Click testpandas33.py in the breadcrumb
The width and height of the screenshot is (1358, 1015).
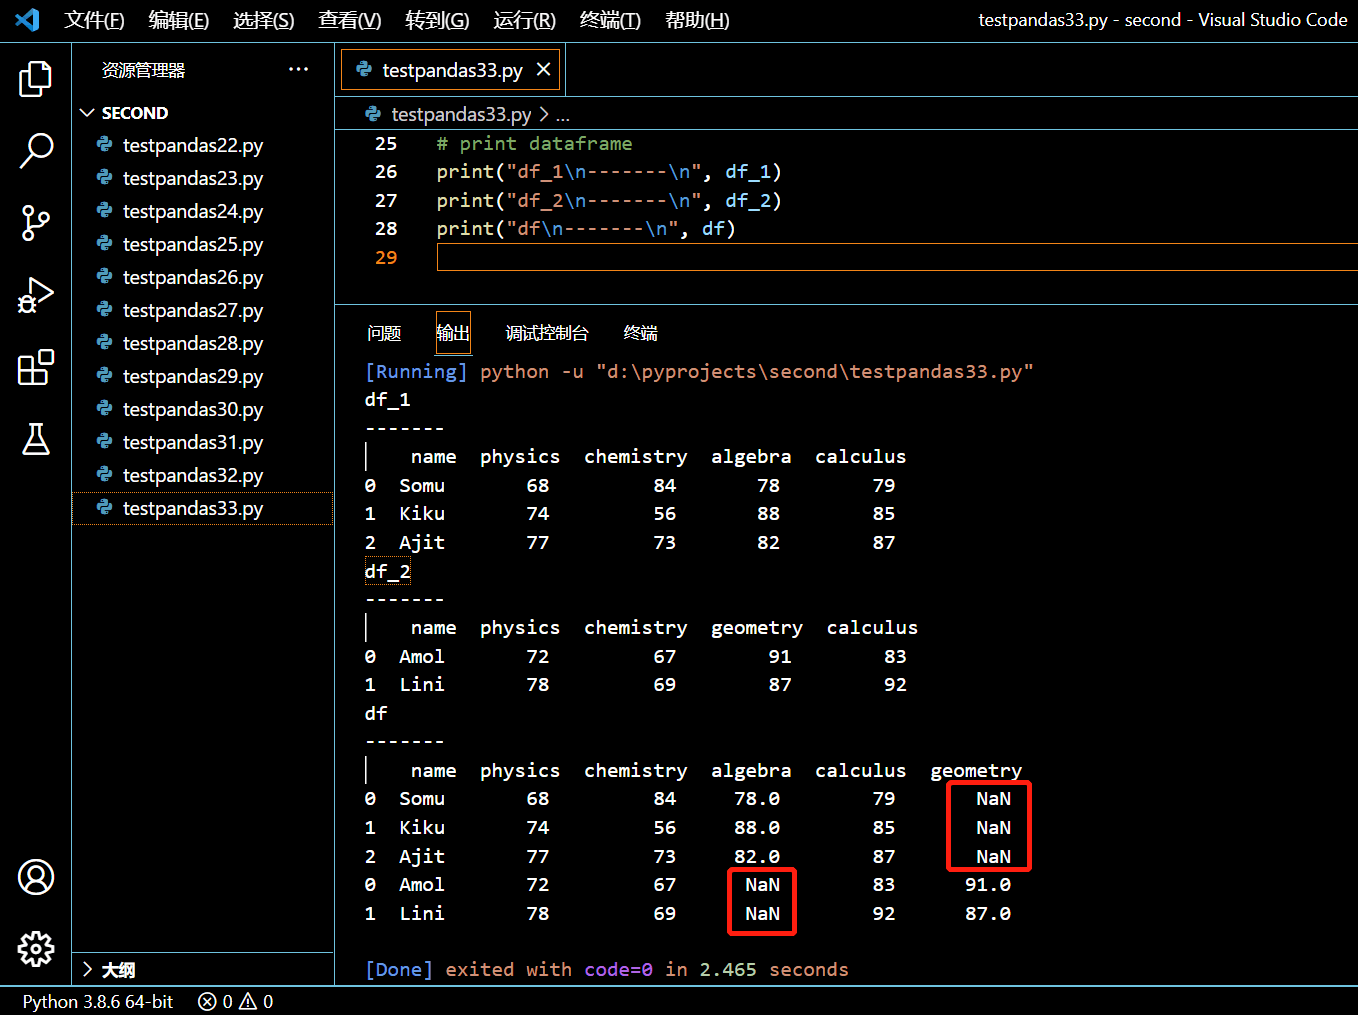tap(461, 114)
